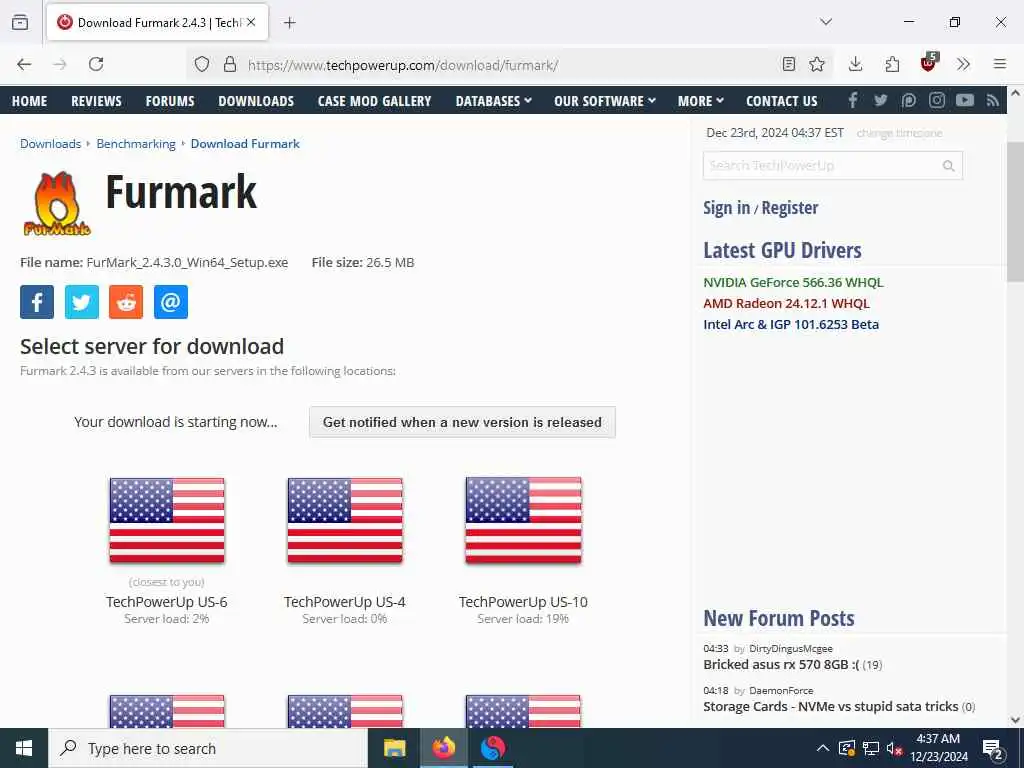Open YouTube icon in navbar
This screenshot has height=768, width=1024.
965,100
